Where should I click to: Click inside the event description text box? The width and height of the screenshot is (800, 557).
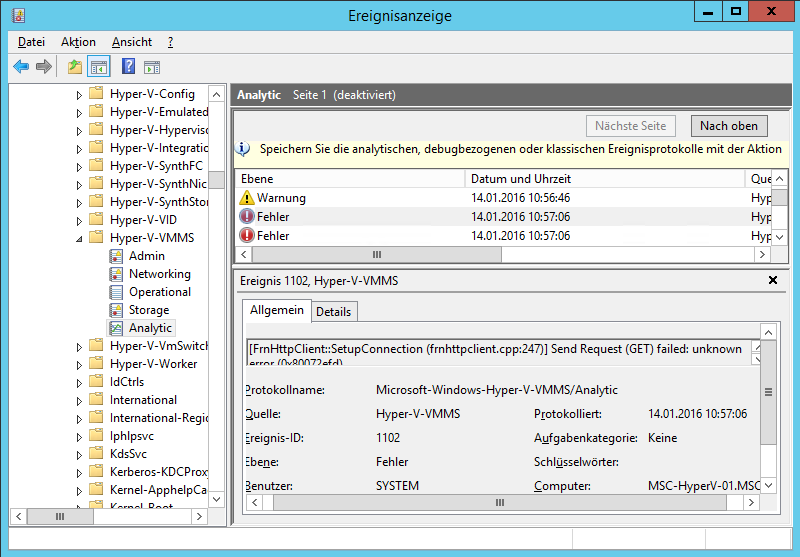(497, 352)
